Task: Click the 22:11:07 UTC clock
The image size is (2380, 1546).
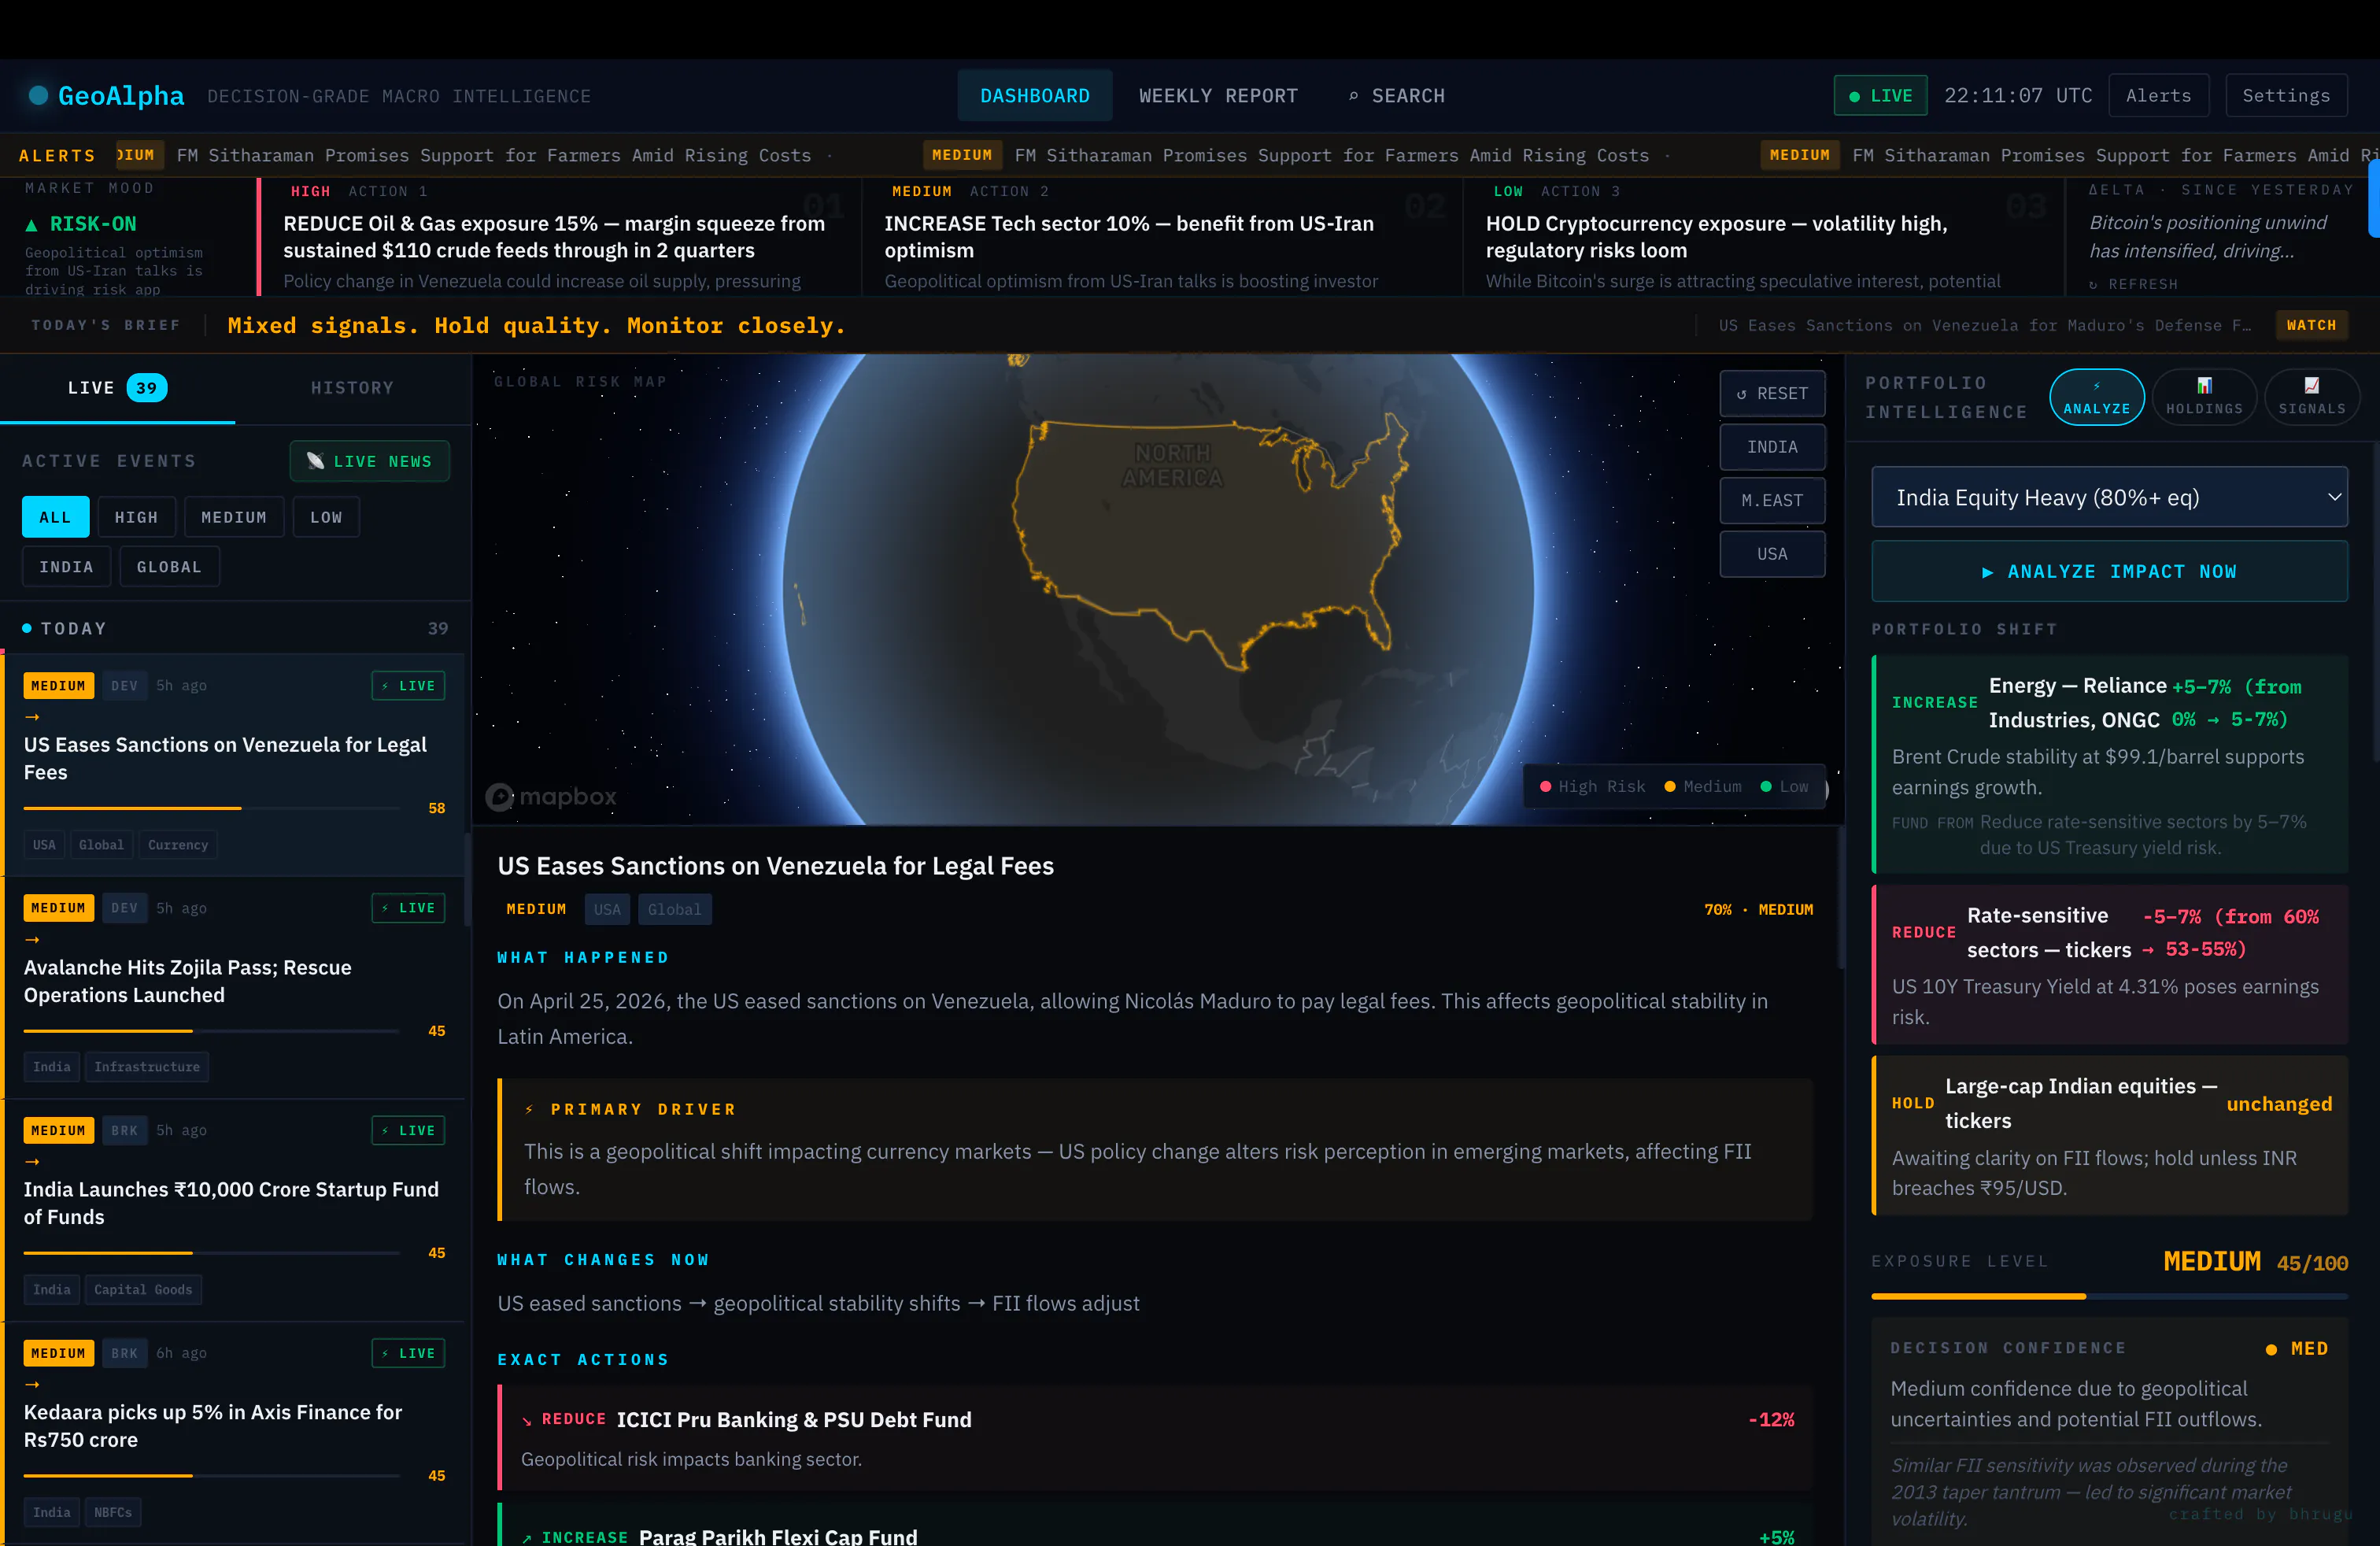Action: [x=2018, y=96]
